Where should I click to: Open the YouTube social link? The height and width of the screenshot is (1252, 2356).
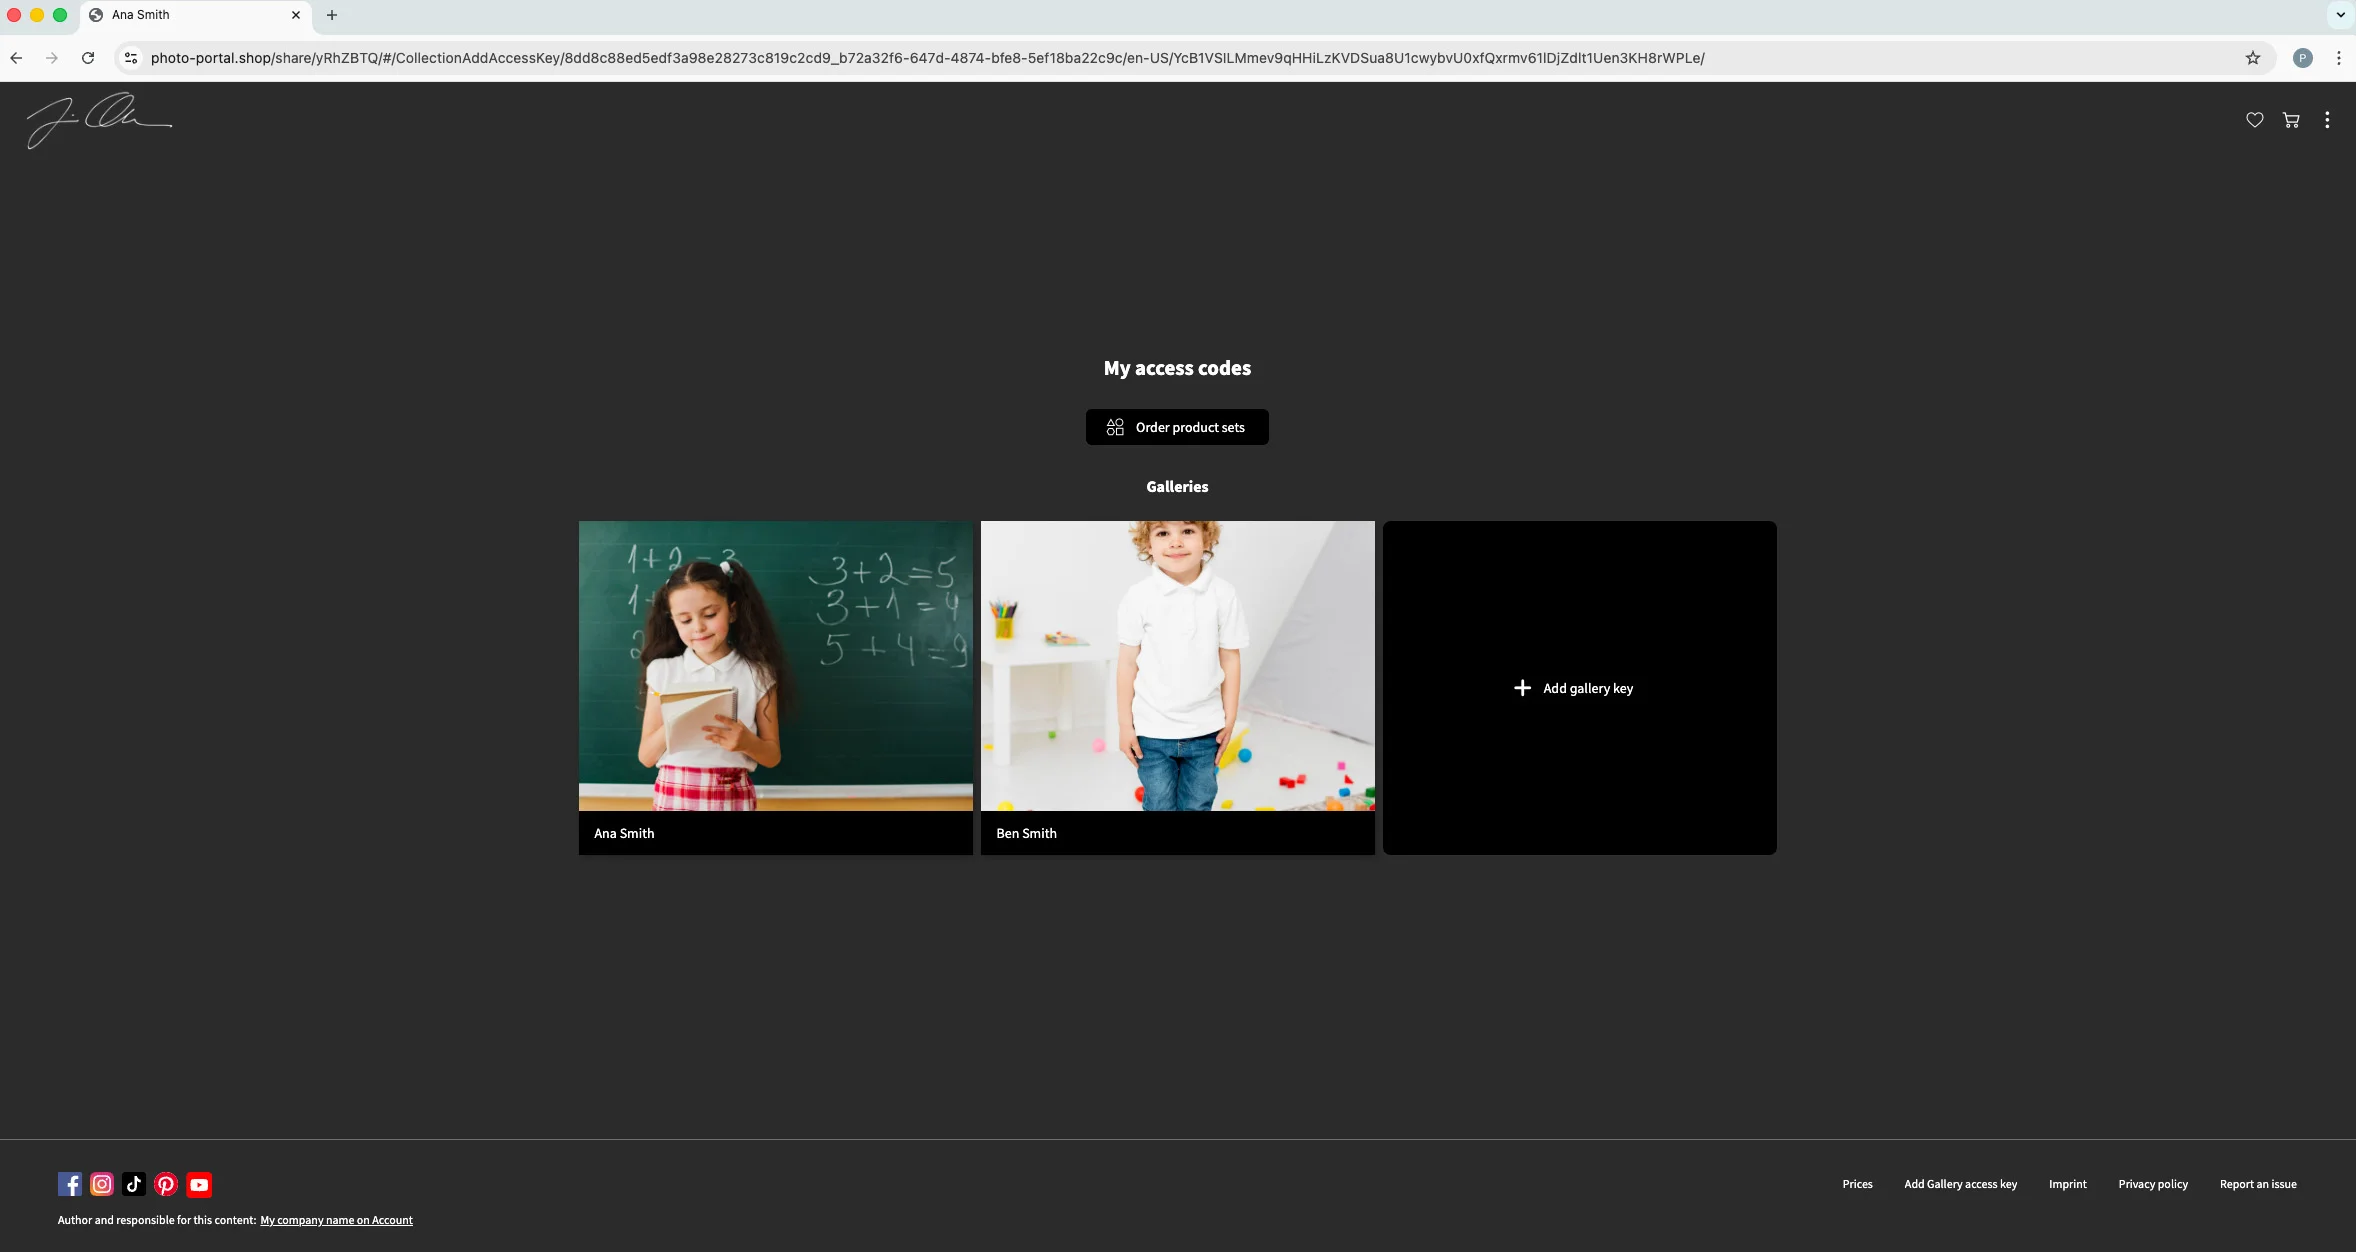tap(199, 1184)
